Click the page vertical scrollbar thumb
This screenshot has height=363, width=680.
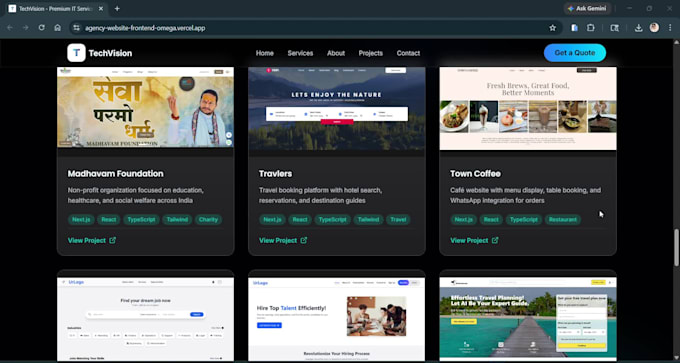pyautogui.click(x=676, y=247)
